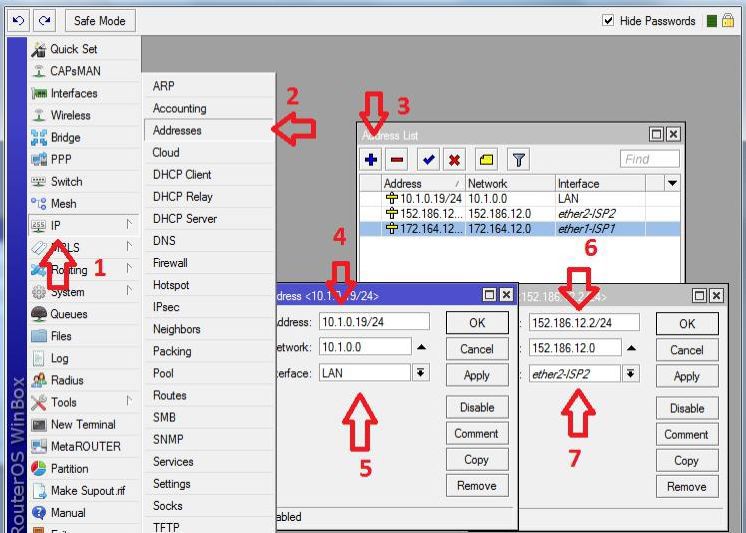Click OK in the 10.1.0.19/24 dialog
Viewport: 746px width, 533px height.
tap(477, 323)
